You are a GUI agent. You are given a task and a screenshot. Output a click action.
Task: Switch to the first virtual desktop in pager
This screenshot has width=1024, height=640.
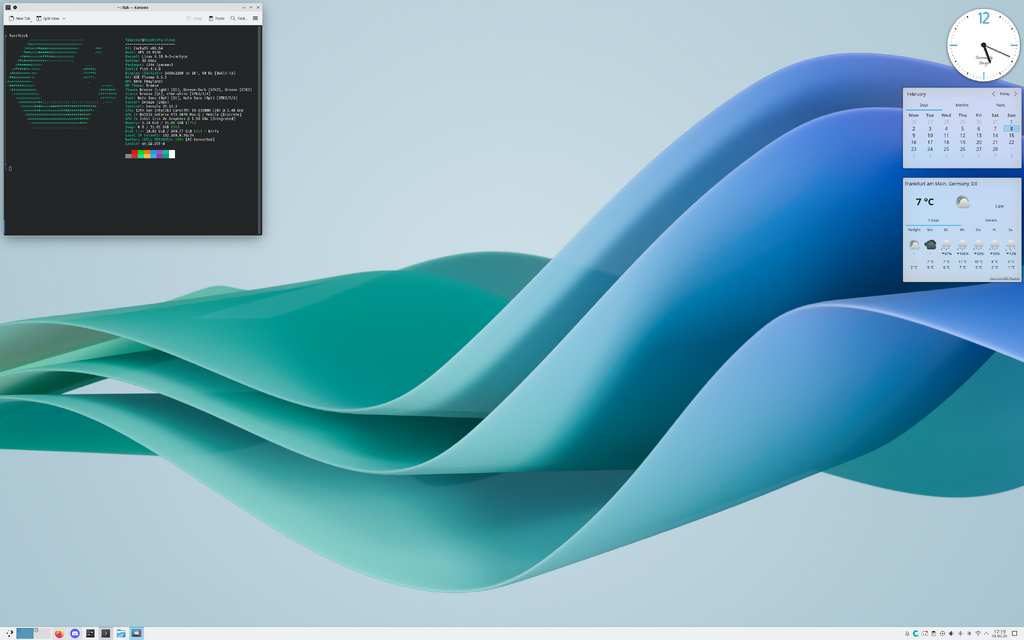pyautogui.click(x=25, y=633)
